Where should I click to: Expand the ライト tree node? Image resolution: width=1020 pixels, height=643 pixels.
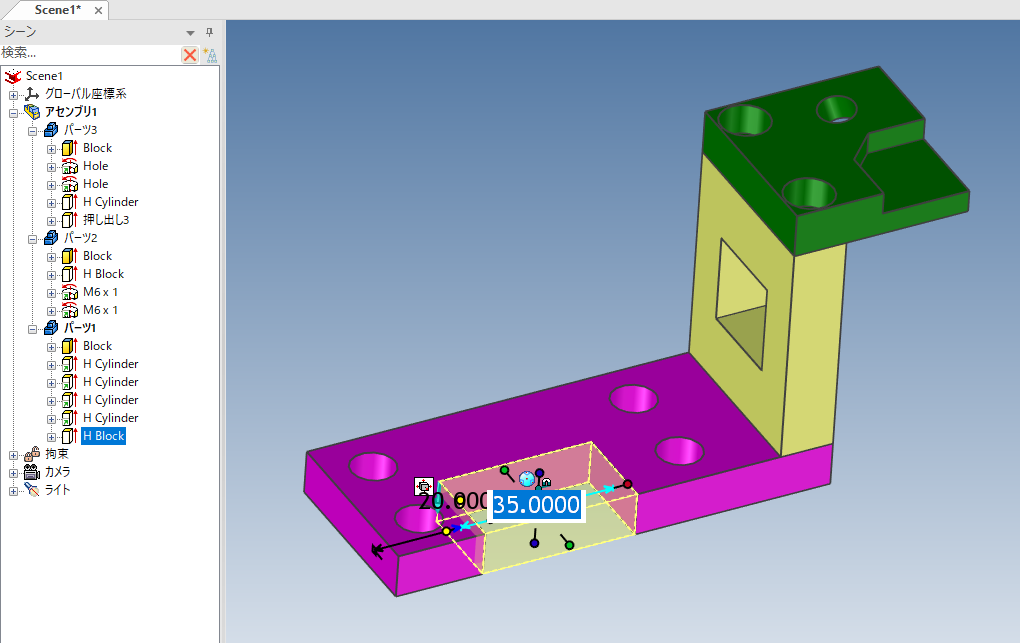tap(13, 490)
